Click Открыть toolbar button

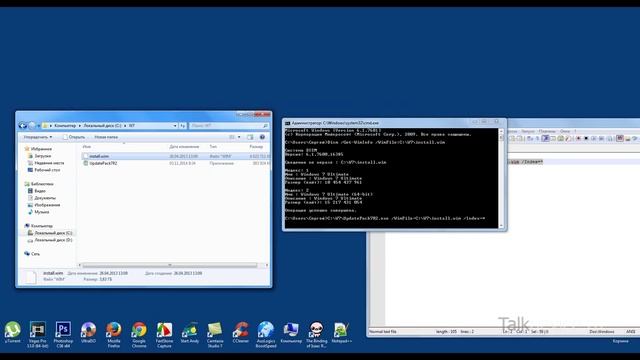(74, 137)
